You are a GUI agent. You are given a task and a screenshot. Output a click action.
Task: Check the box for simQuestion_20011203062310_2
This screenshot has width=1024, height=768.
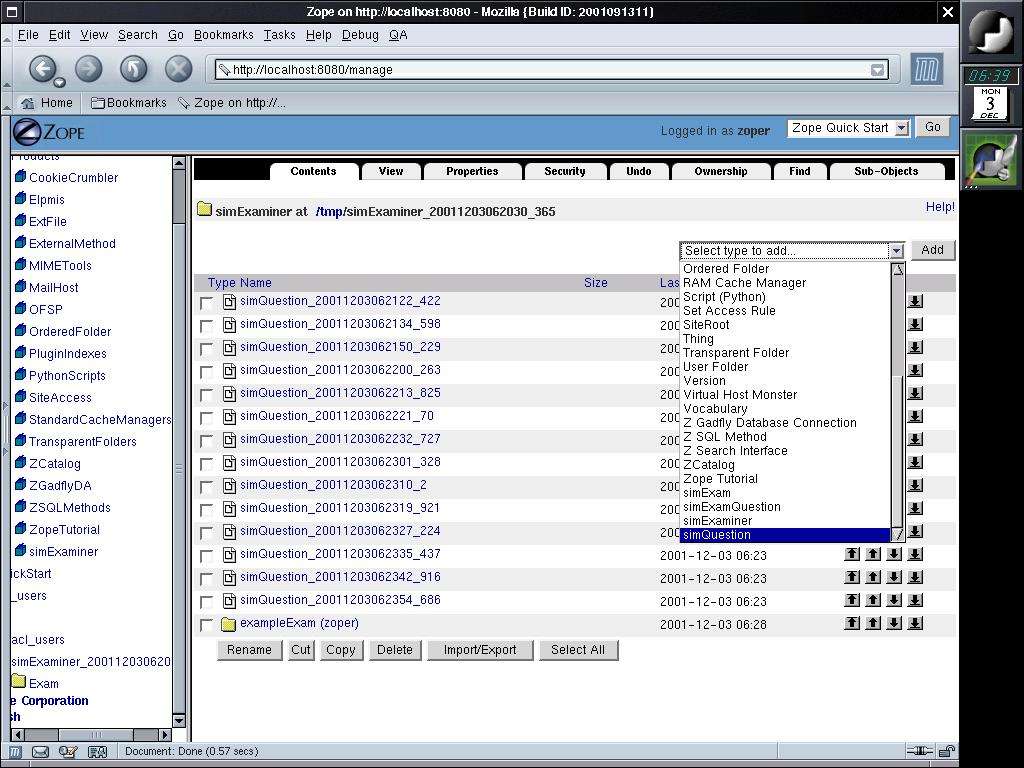pyautogui.click(x=206, y=487)
